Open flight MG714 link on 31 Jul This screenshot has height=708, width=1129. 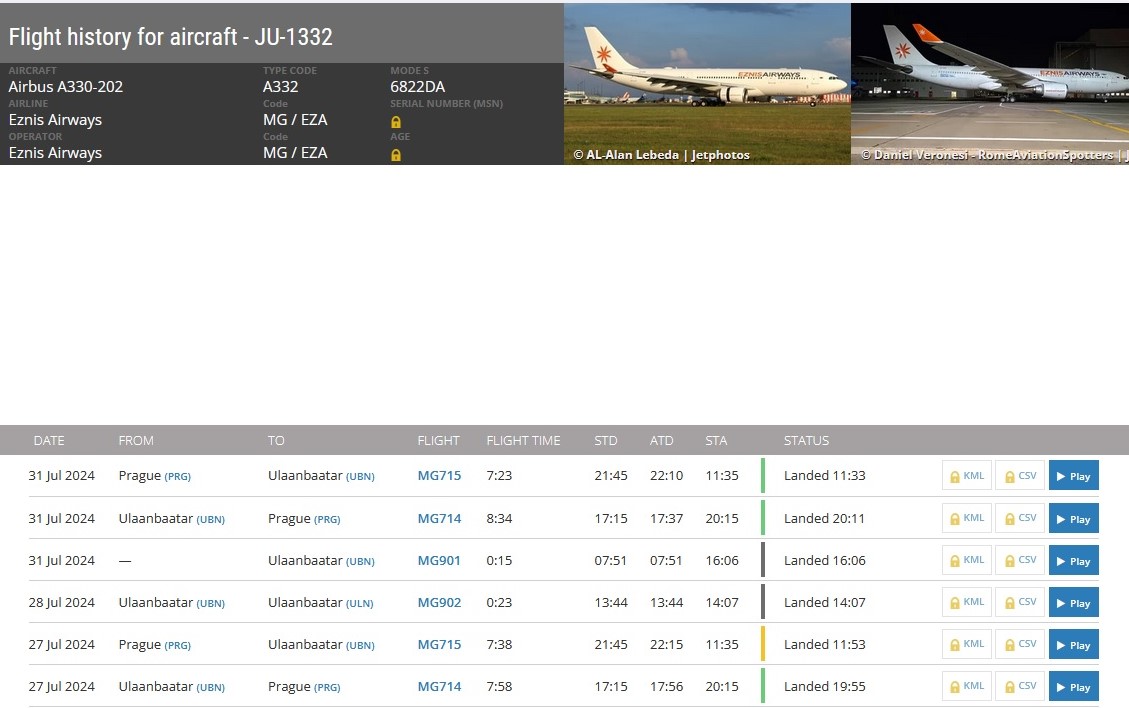click(439, 519)
